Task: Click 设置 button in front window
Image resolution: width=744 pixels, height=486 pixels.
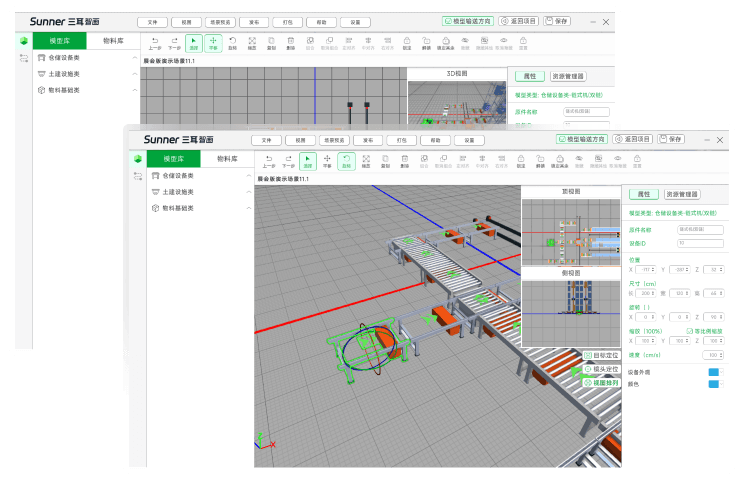Action: pos(469,140)
